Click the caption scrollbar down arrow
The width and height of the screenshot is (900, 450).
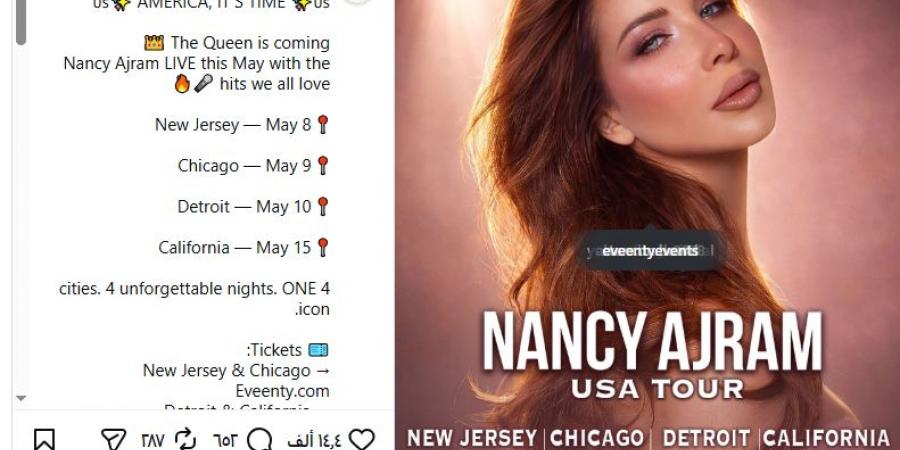pos(21,398)
